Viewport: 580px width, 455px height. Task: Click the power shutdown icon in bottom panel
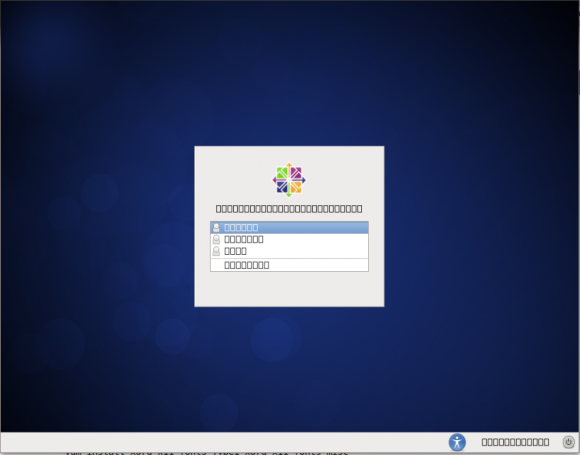(x=569, y=442)
